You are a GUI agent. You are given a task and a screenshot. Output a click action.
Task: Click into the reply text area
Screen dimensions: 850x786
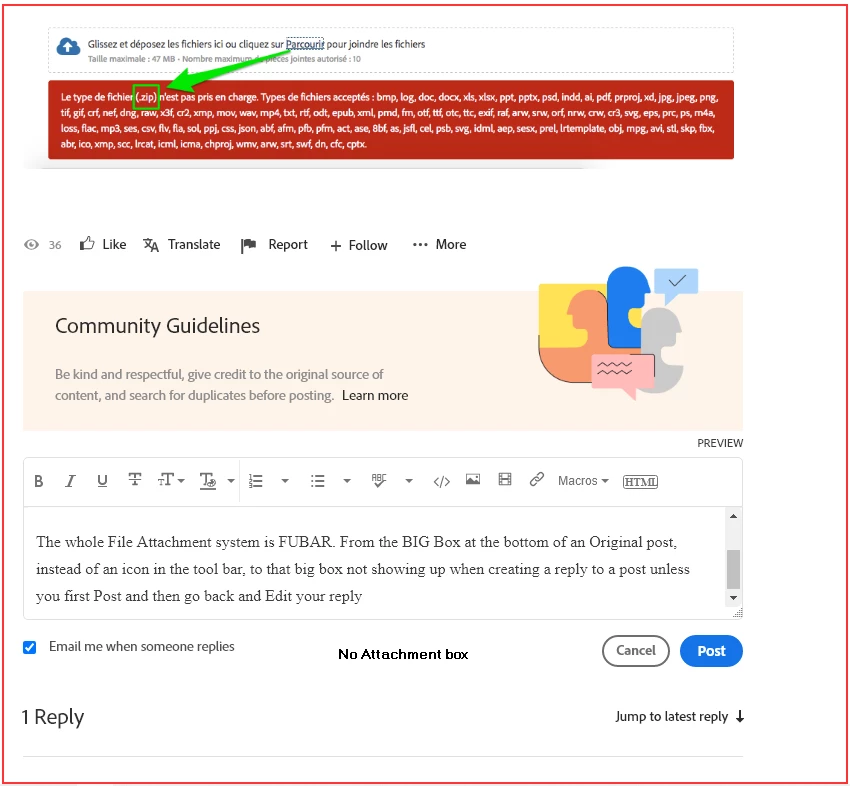pos(374,563)
